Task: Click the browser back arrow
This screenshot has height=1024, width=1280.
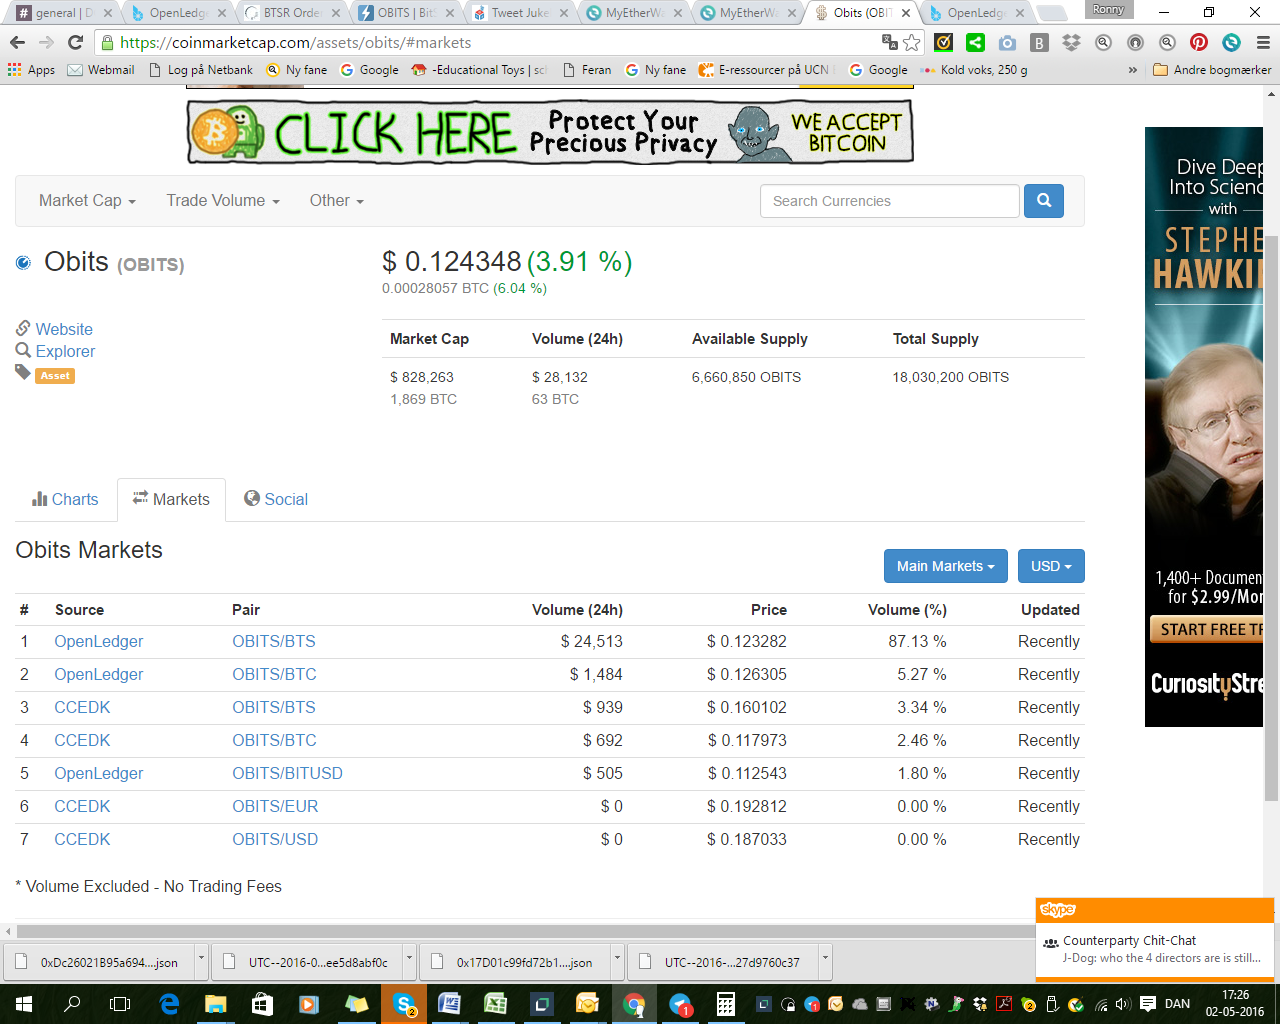Action: [17, 43]
